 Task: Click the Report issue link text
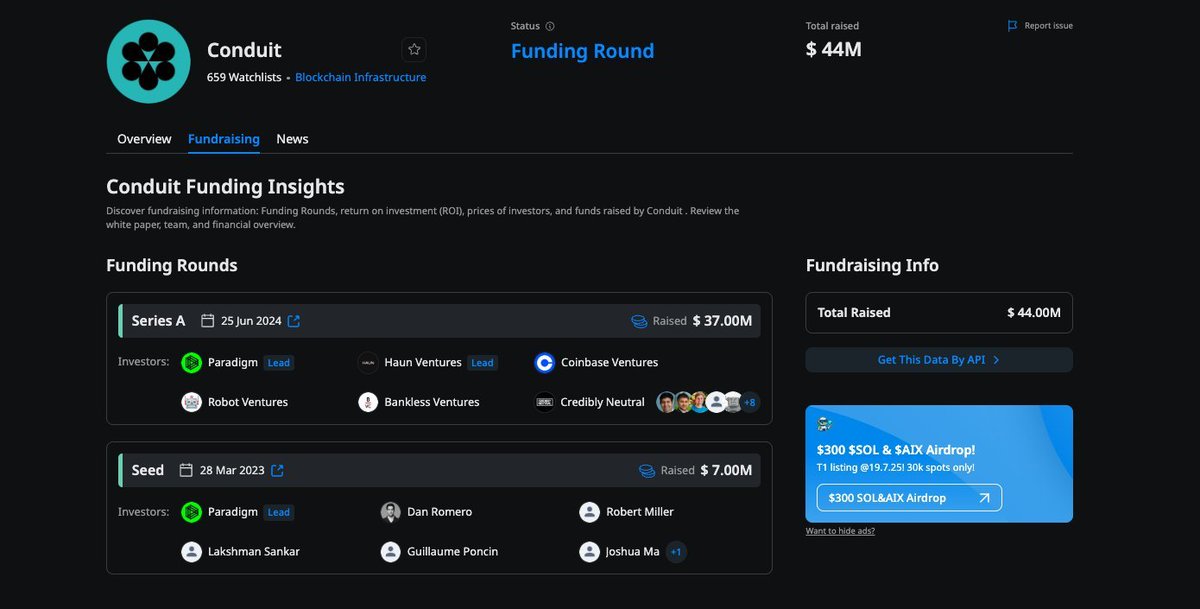click(1048, 26)
